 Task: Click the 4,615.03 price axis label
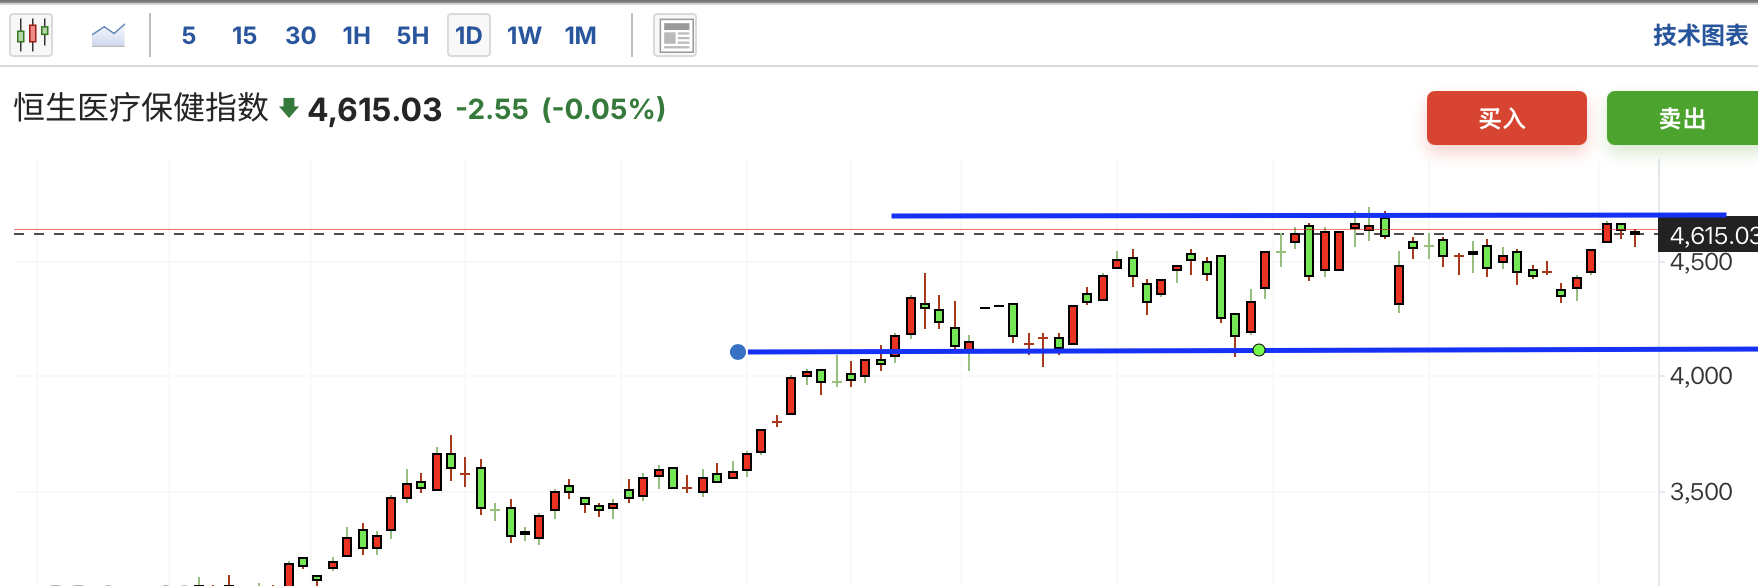point(1708,236)
